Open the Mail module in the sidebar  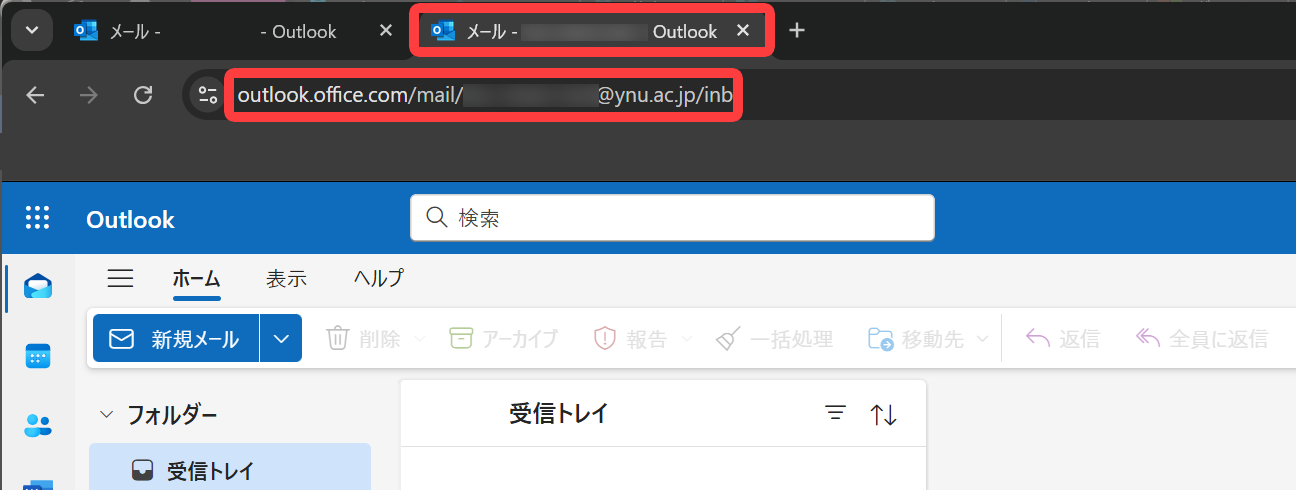(38, 288)
